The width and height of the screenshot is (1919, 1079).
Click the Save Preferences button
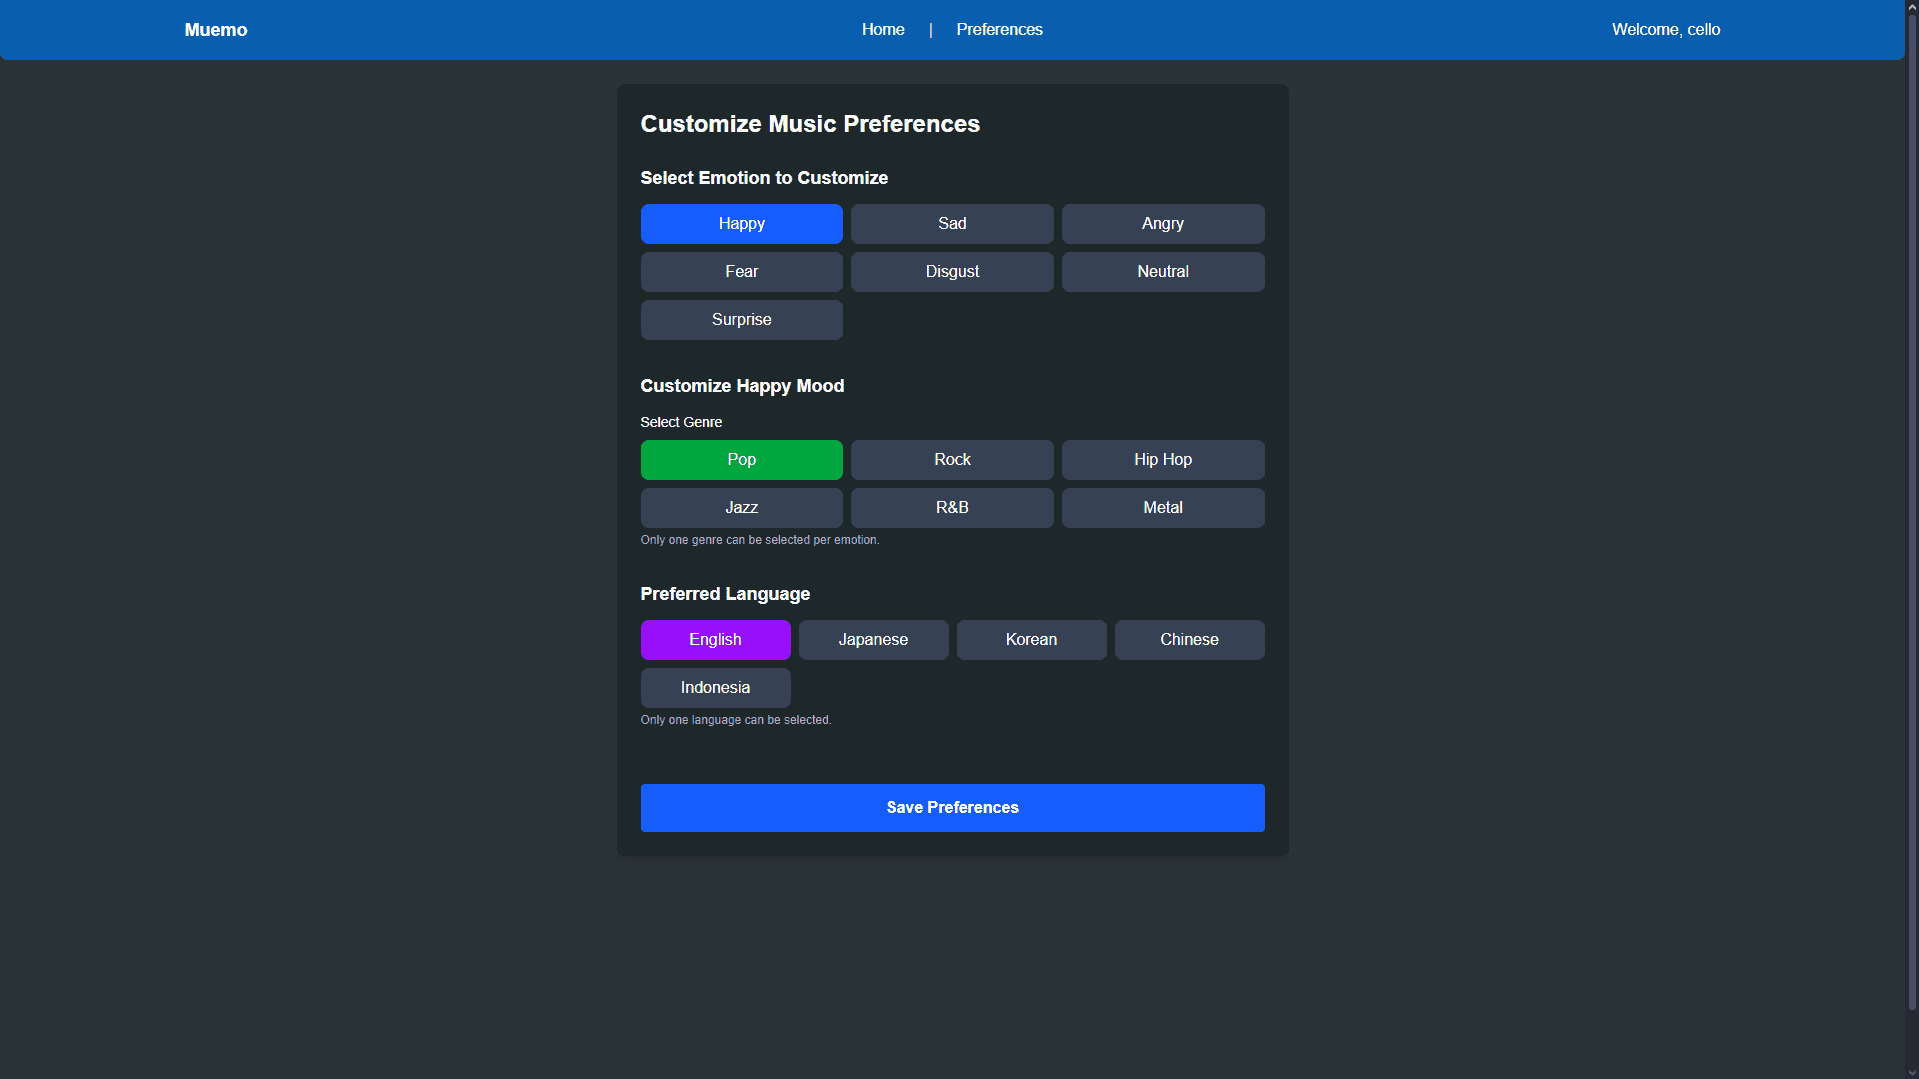click(x=952, y=808)
